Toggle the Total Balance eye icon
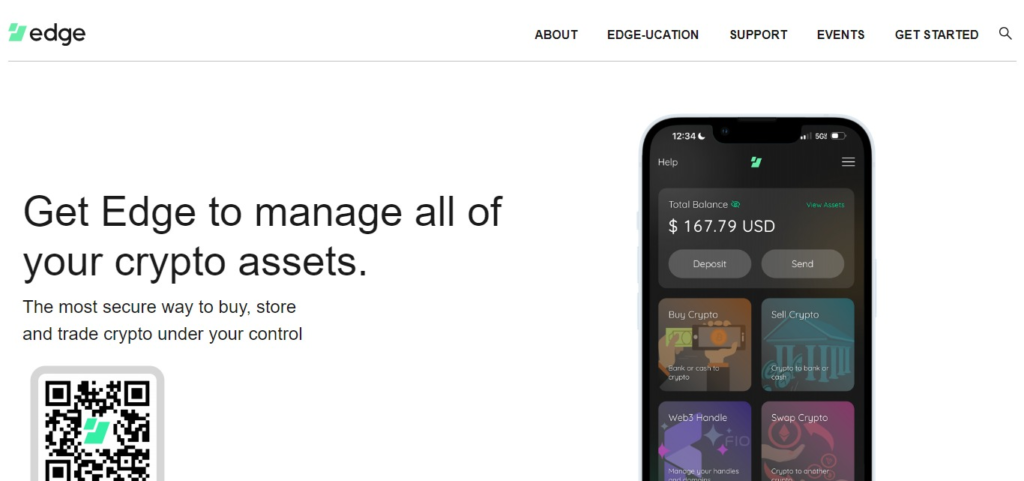The height and width of the screenshot is (481, 1024). (x=736, y=205)
